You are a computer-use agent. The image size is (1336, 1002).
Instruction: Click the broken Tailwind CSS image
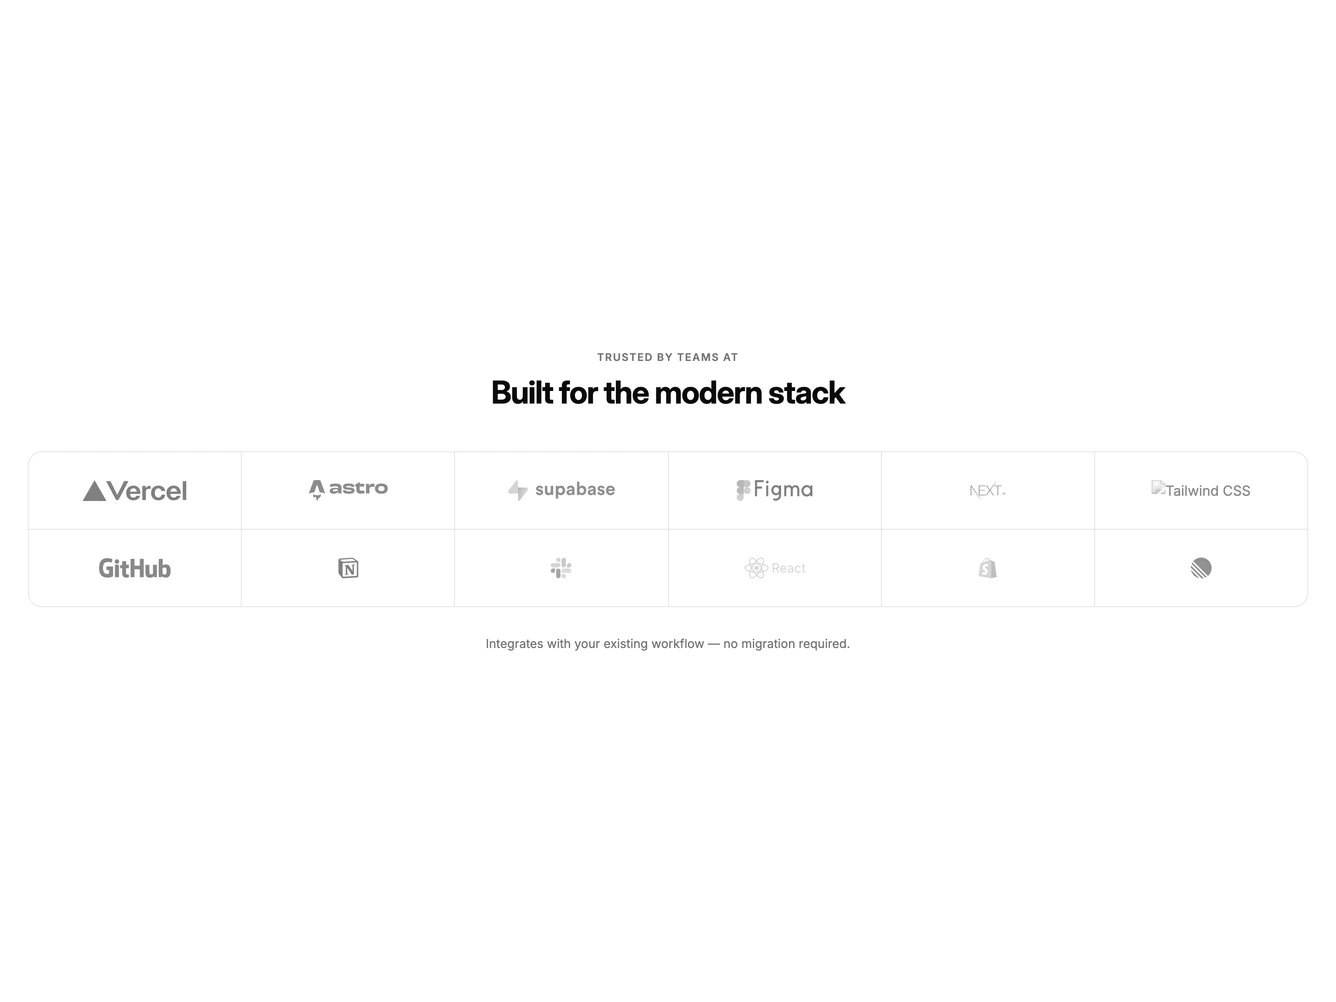(1201, 490)
